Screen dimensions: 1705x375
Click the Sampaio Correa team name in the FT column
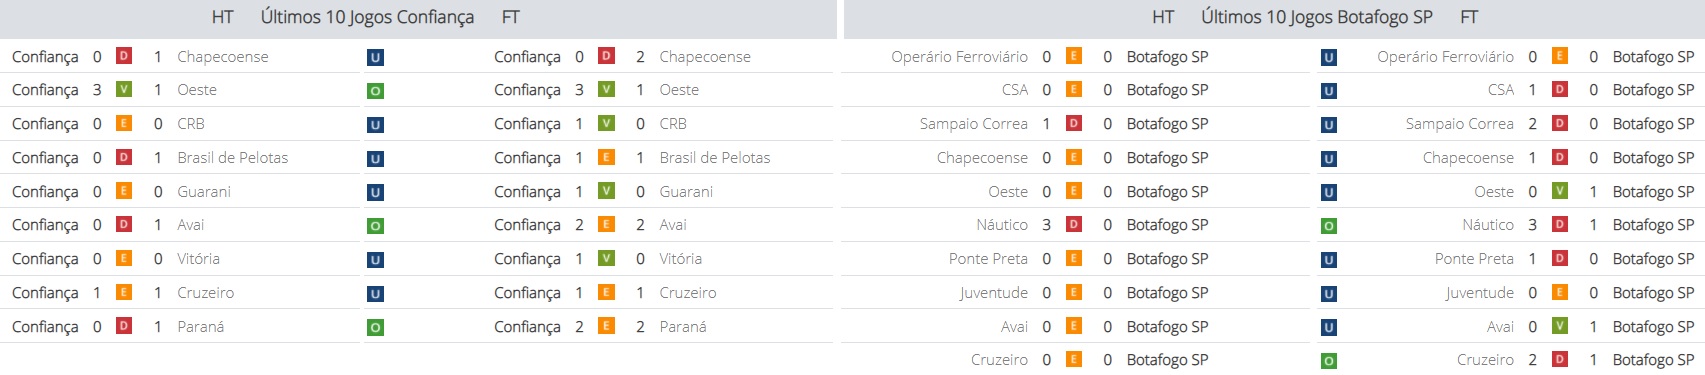point(1459,124)
